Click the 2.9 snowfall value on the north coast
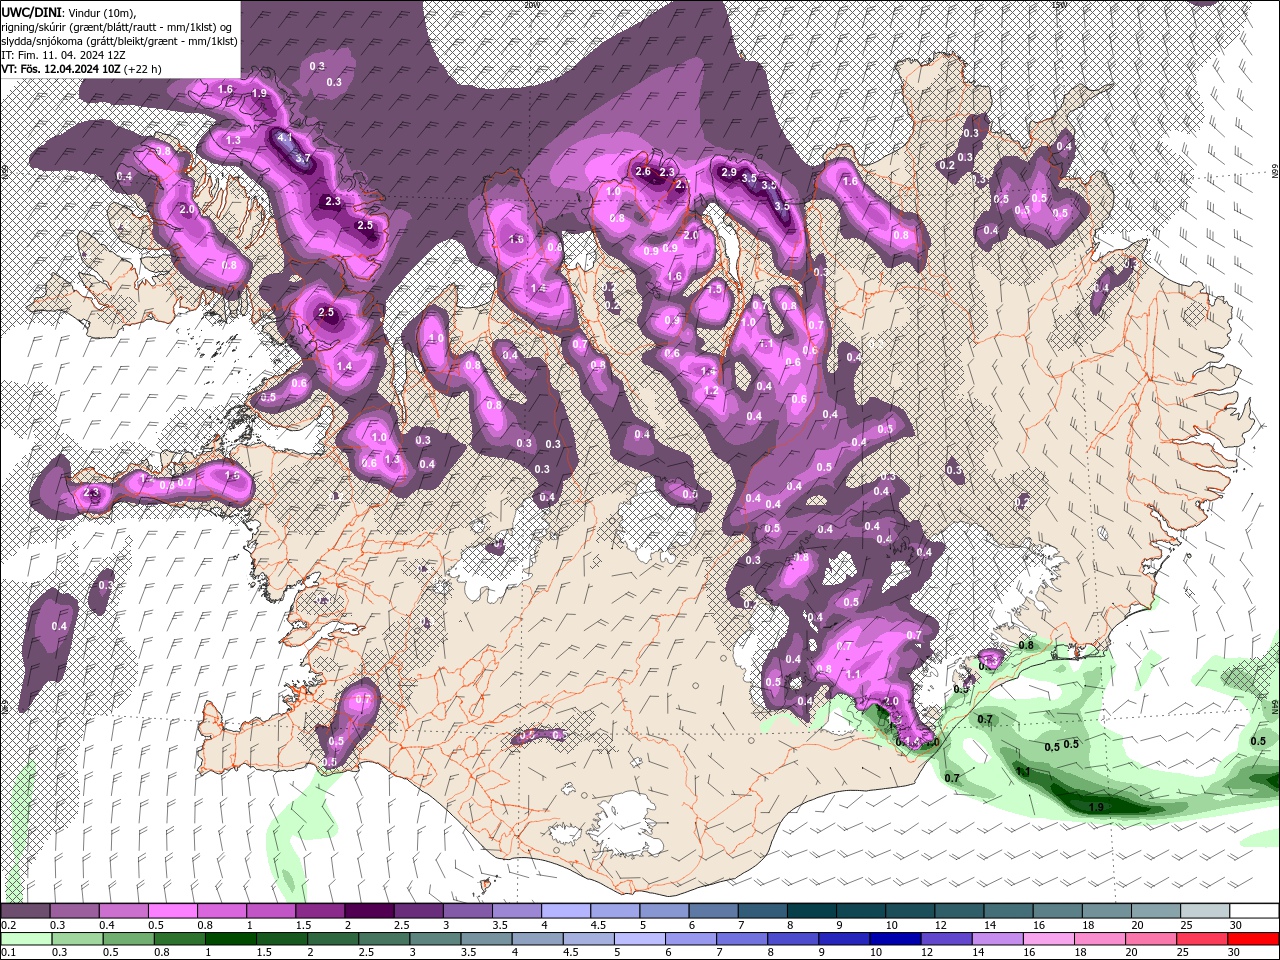The height and width of the screenshot is (960, 1280). point(729,173)
